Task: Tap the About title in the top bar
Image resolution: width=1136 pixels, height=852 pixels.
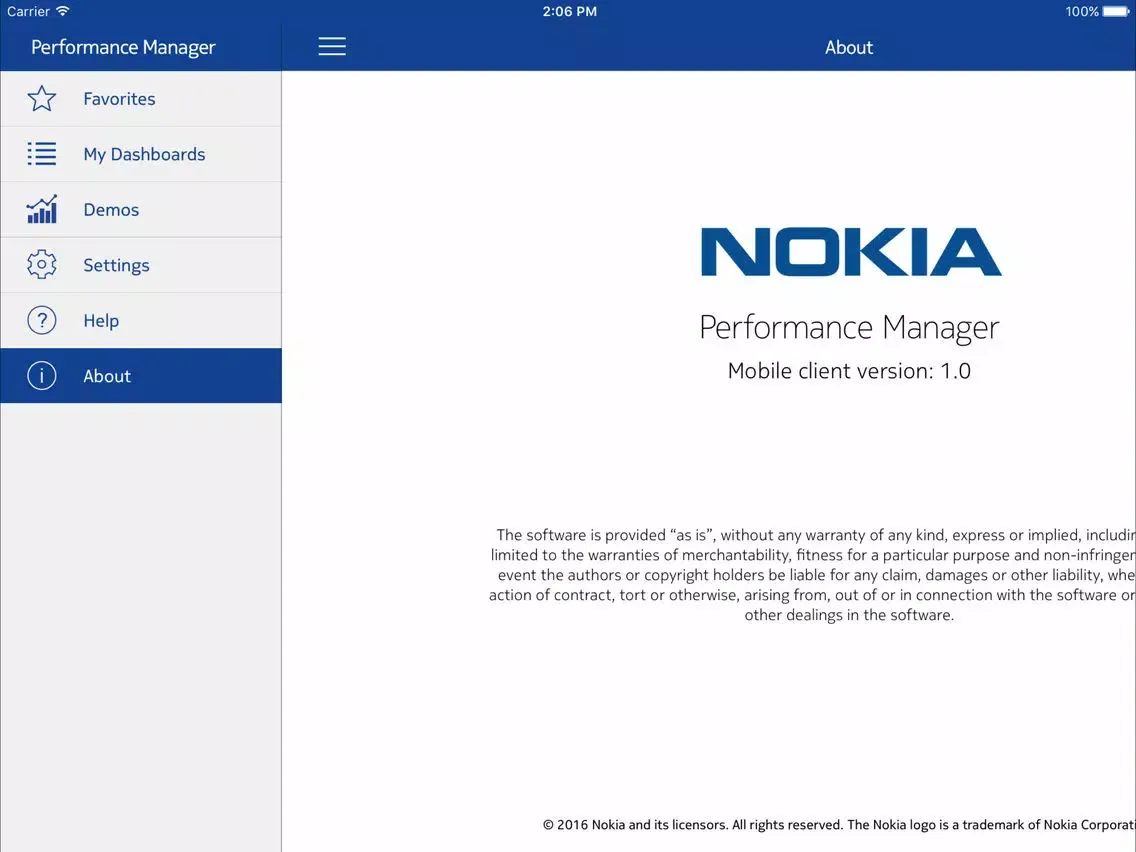Action: [x=849, y=47]
